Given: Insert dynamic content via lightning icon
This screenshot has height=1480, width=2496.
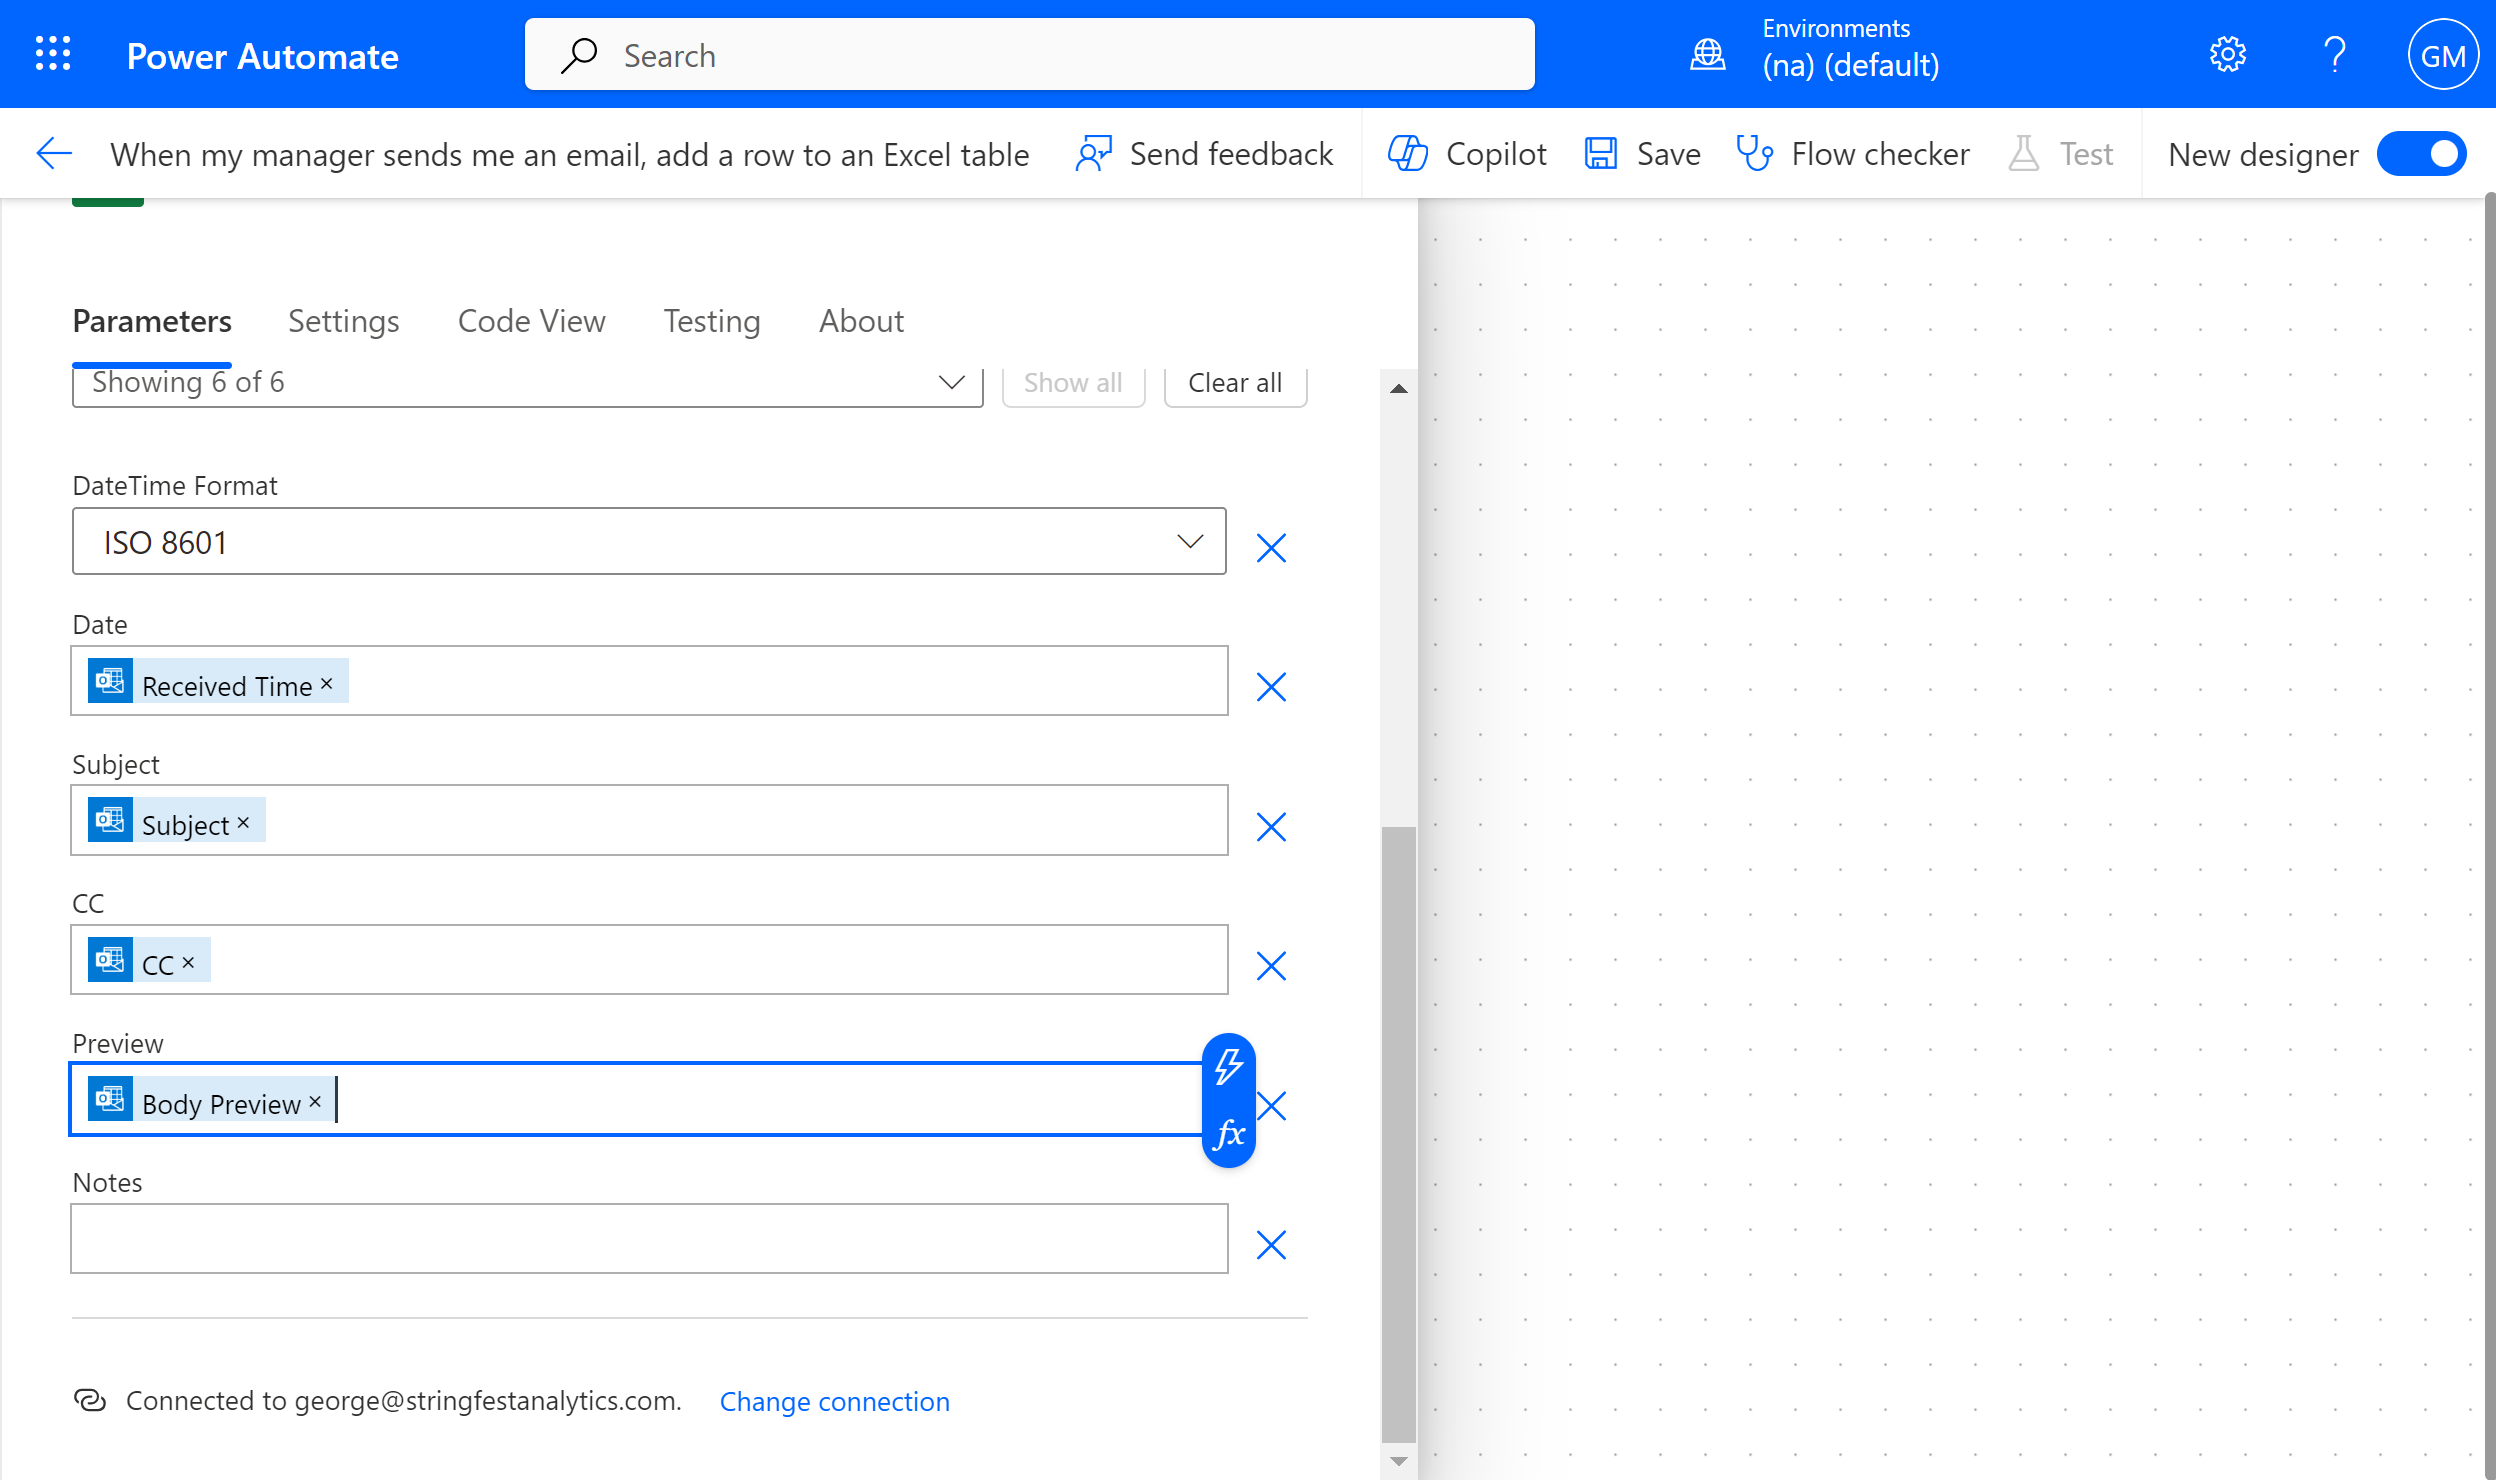Looking at the screenshot, I should pos(1229,1066).
